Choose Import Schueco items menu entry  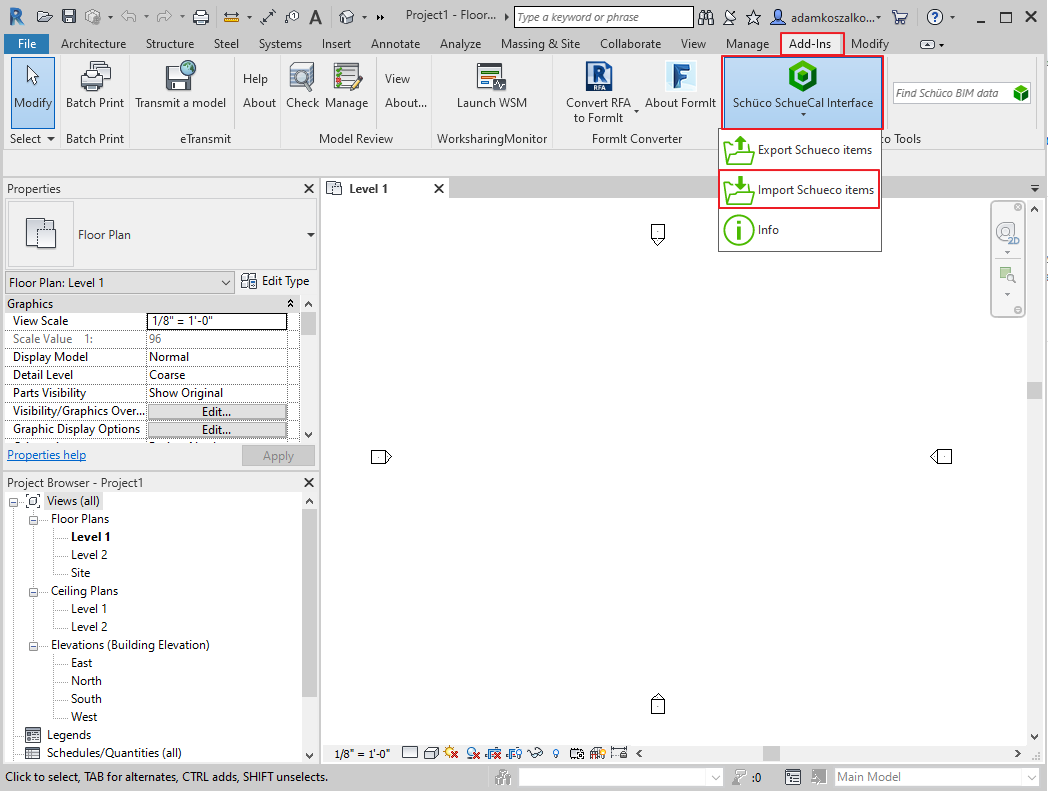click(799, 190)
